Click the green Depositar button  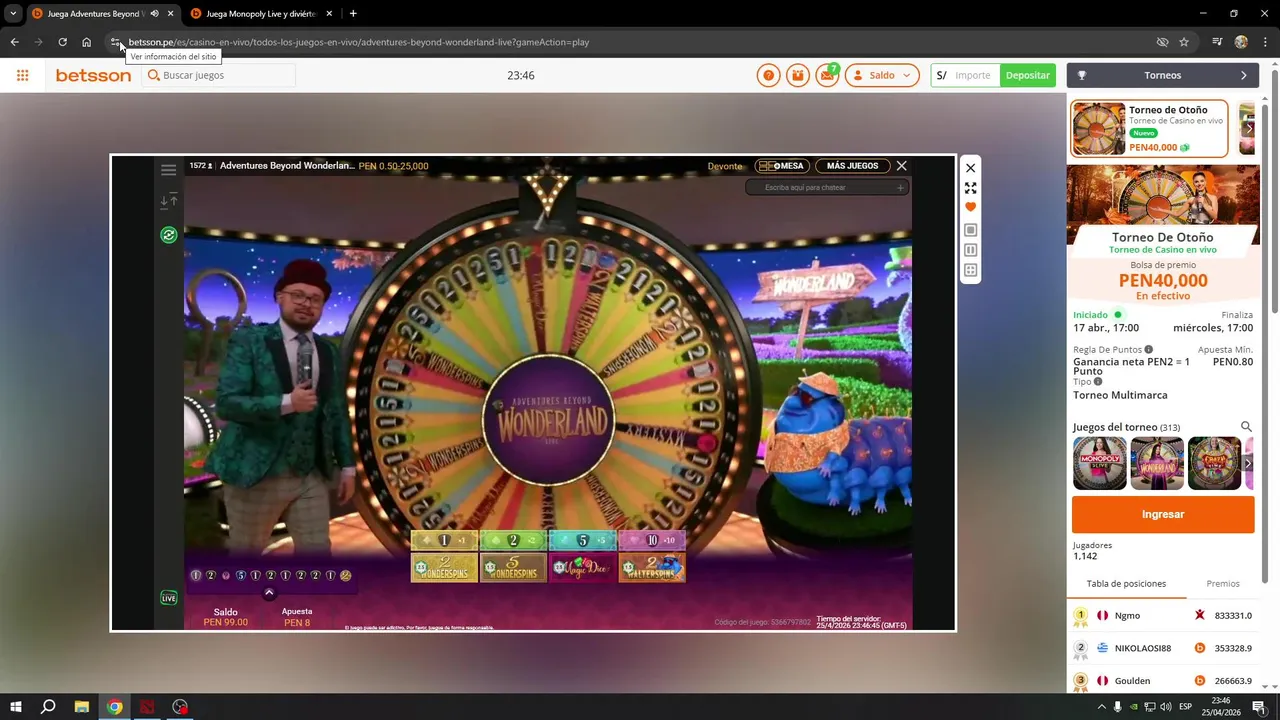(1028, 75)
